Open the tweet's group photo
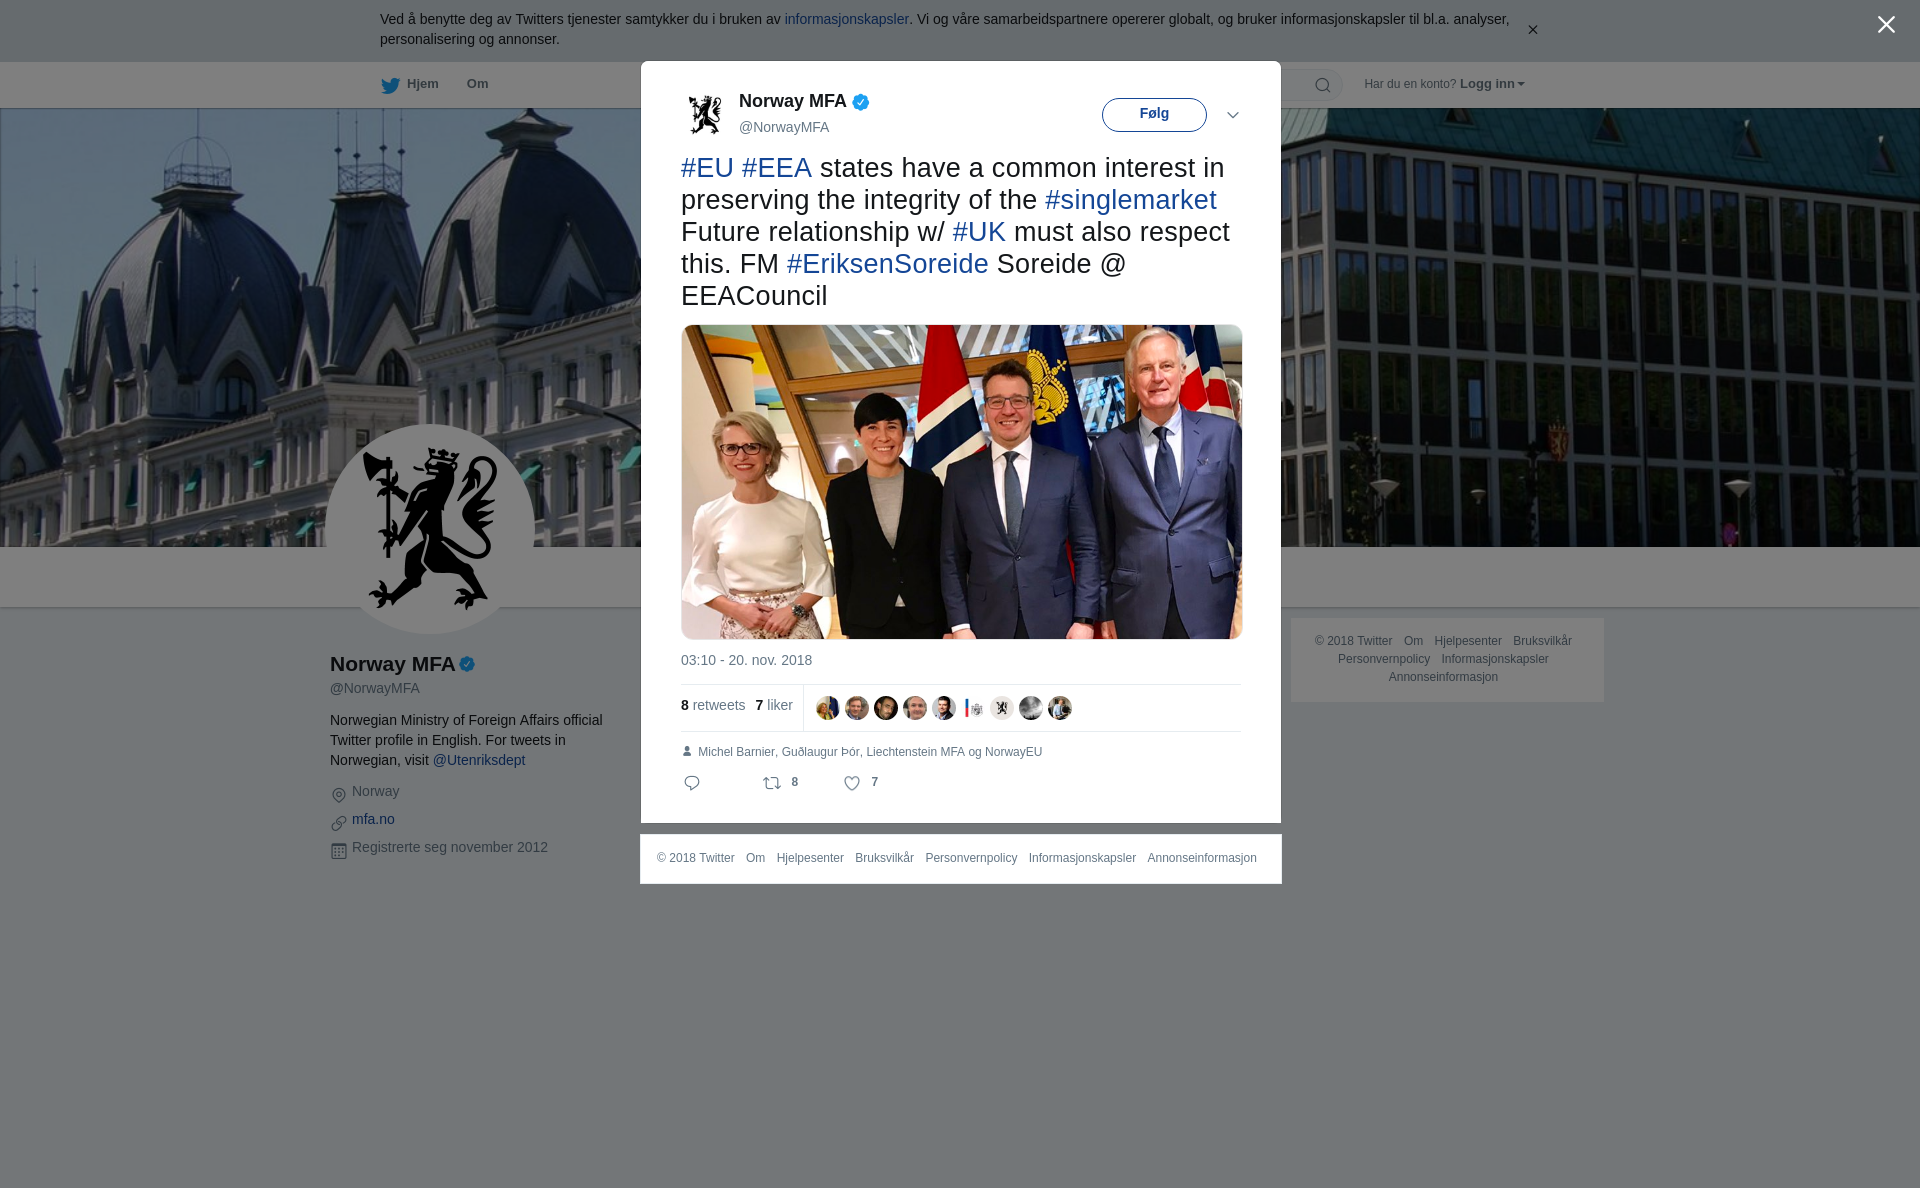This screenshot has width=1920, height=1188. (962, 482)
